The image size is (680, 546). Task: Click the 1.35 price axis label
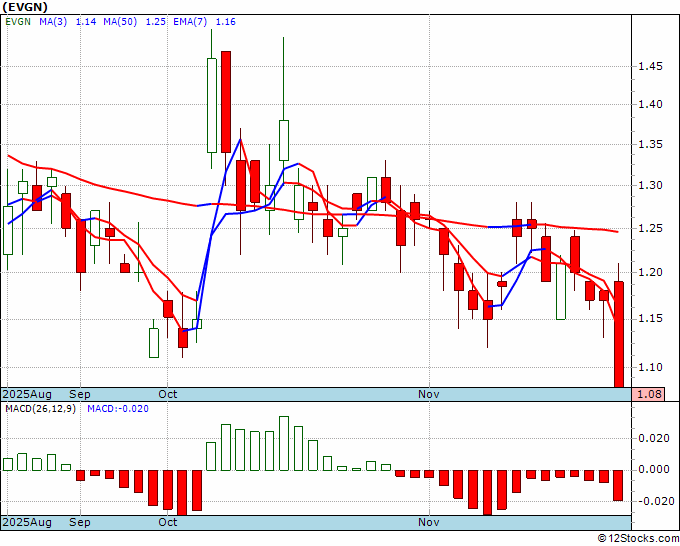(x=650, y=144)
